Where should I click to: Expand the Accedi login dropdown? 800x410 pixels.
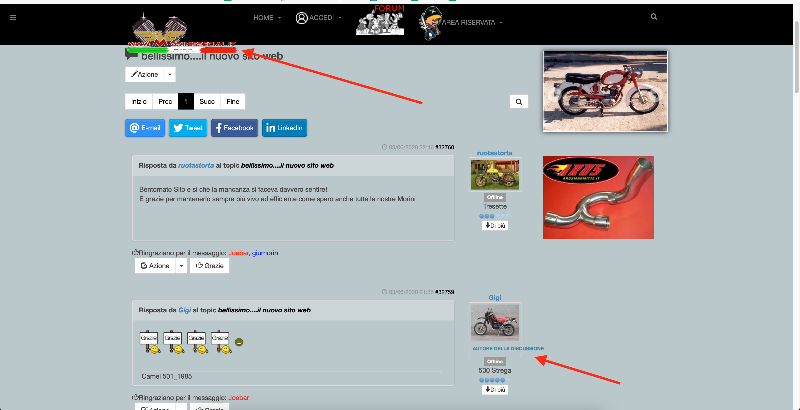click(320, 18)
